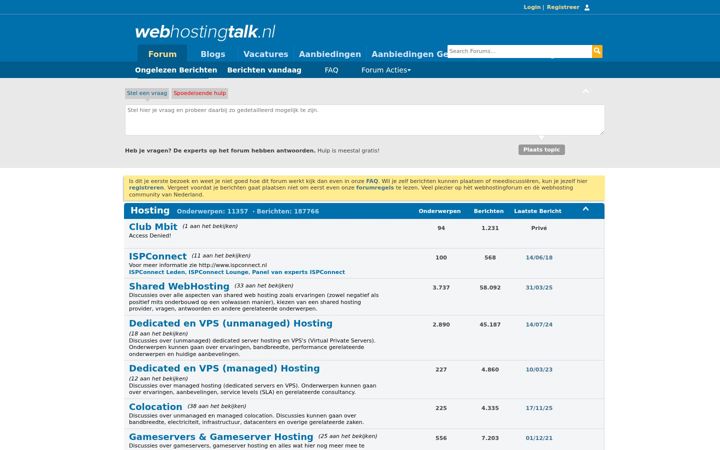Click the Onderwerpen column header

click(439, 211)
